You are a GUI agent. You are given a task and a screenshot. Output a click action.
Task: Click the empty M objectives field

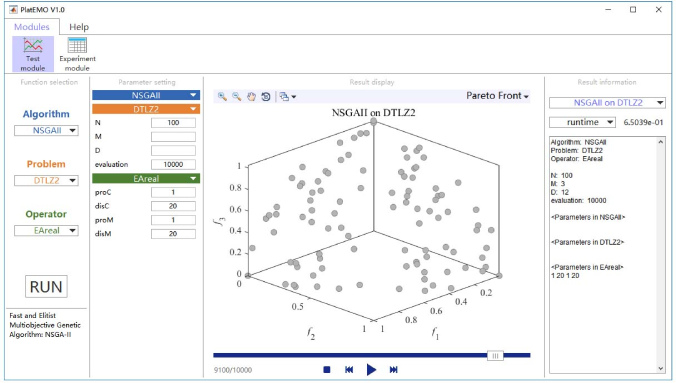click(173, 137)
